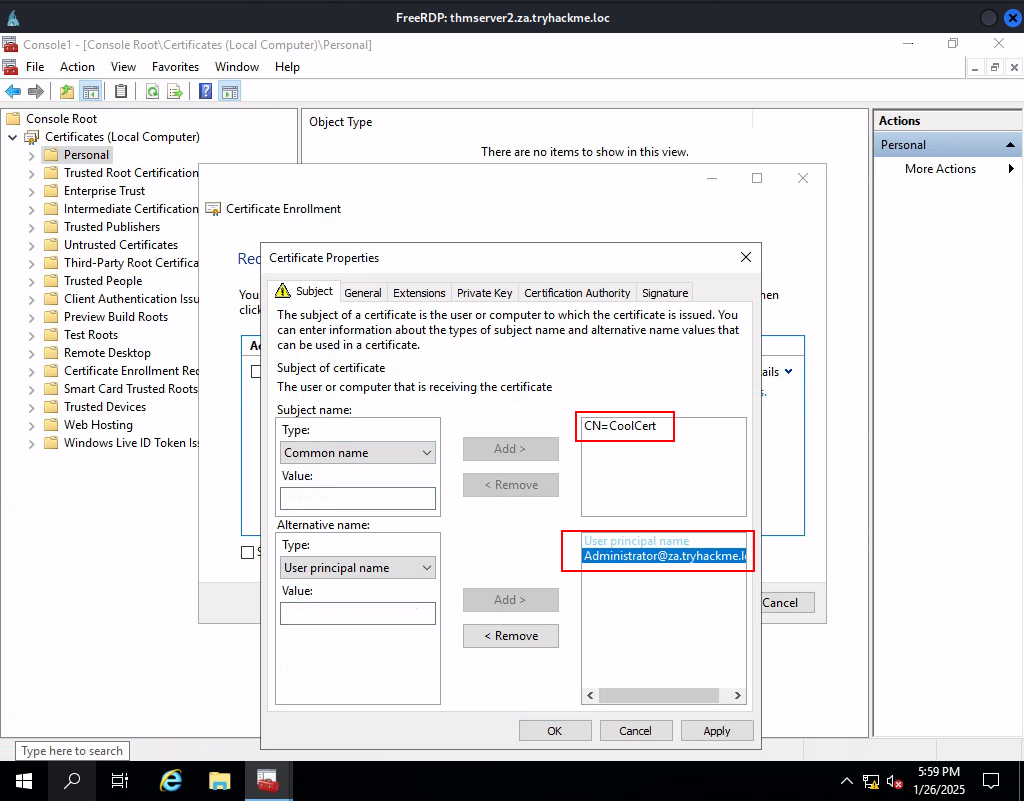Click the Subject name Value input field
Image resolution: width=1024 pixels, height=801 pixels.
click(358, 498)
